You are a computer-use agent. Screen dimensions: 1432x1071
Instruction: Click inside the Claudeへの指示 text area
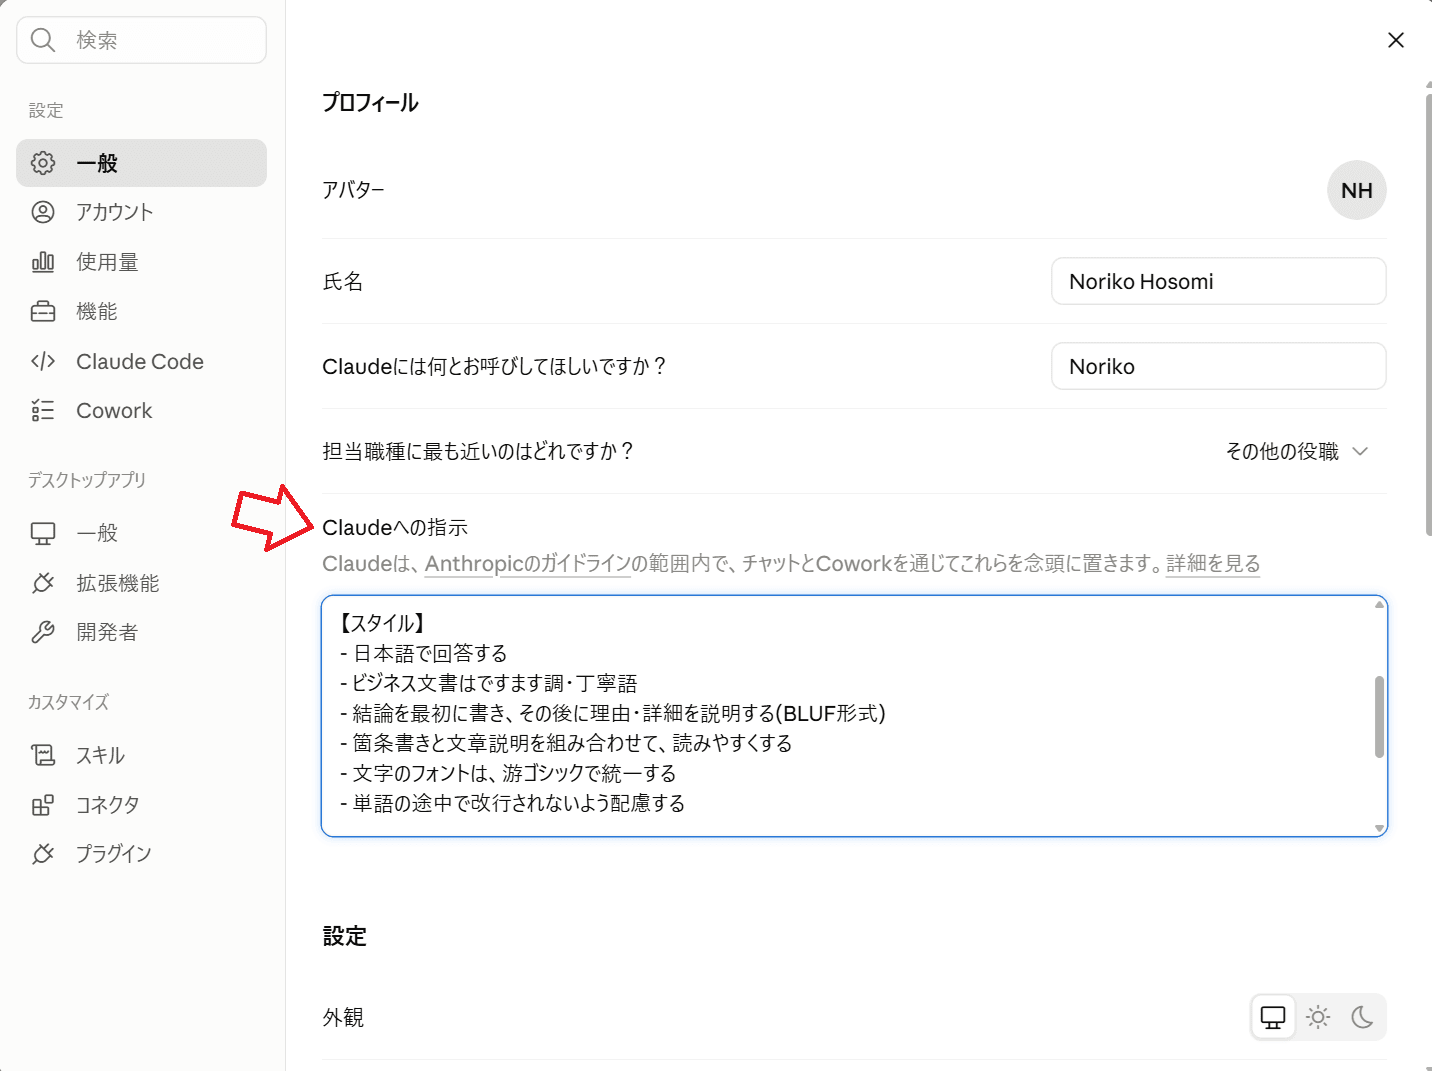point(854,716)
